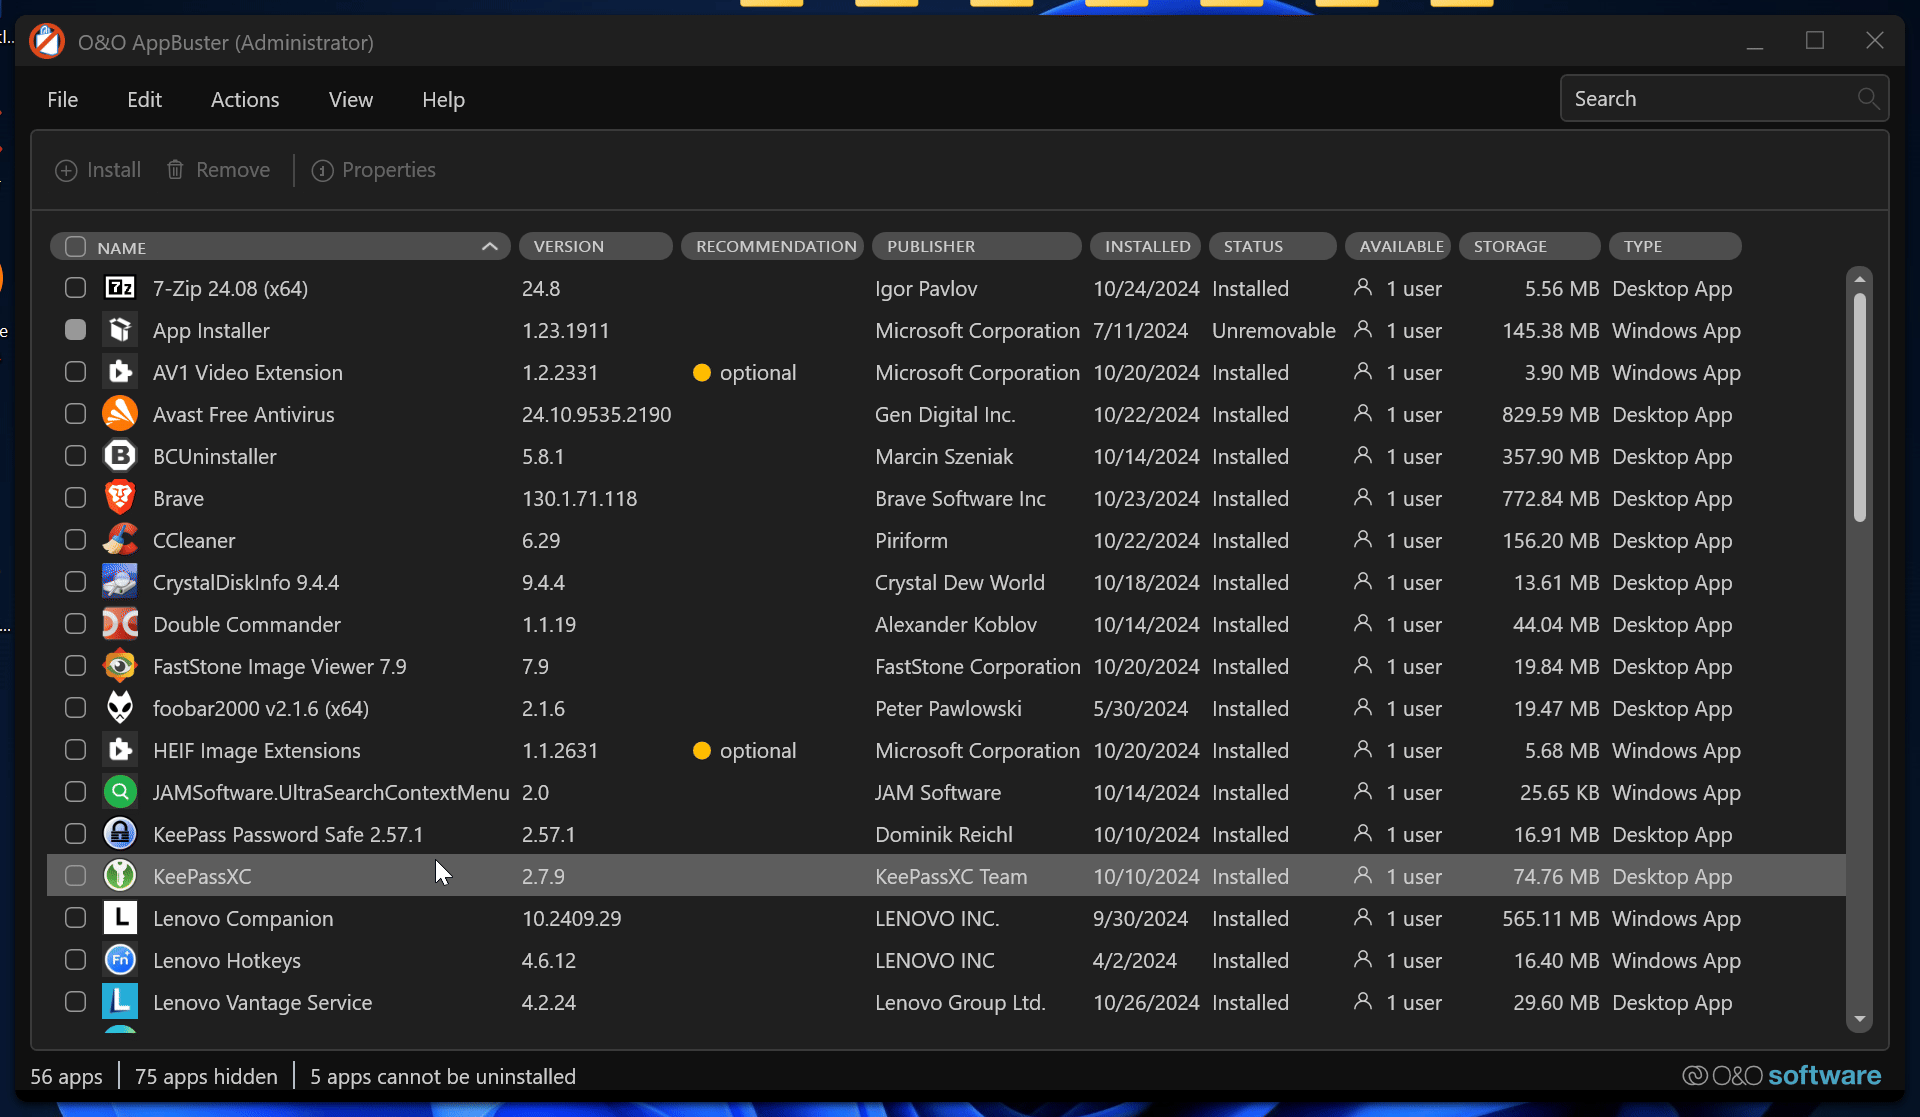Image resolution: width=1920 pixels, height=1117 pixels.
Task: Select the Double Commander row name
Action: click(x=247, y=624)
